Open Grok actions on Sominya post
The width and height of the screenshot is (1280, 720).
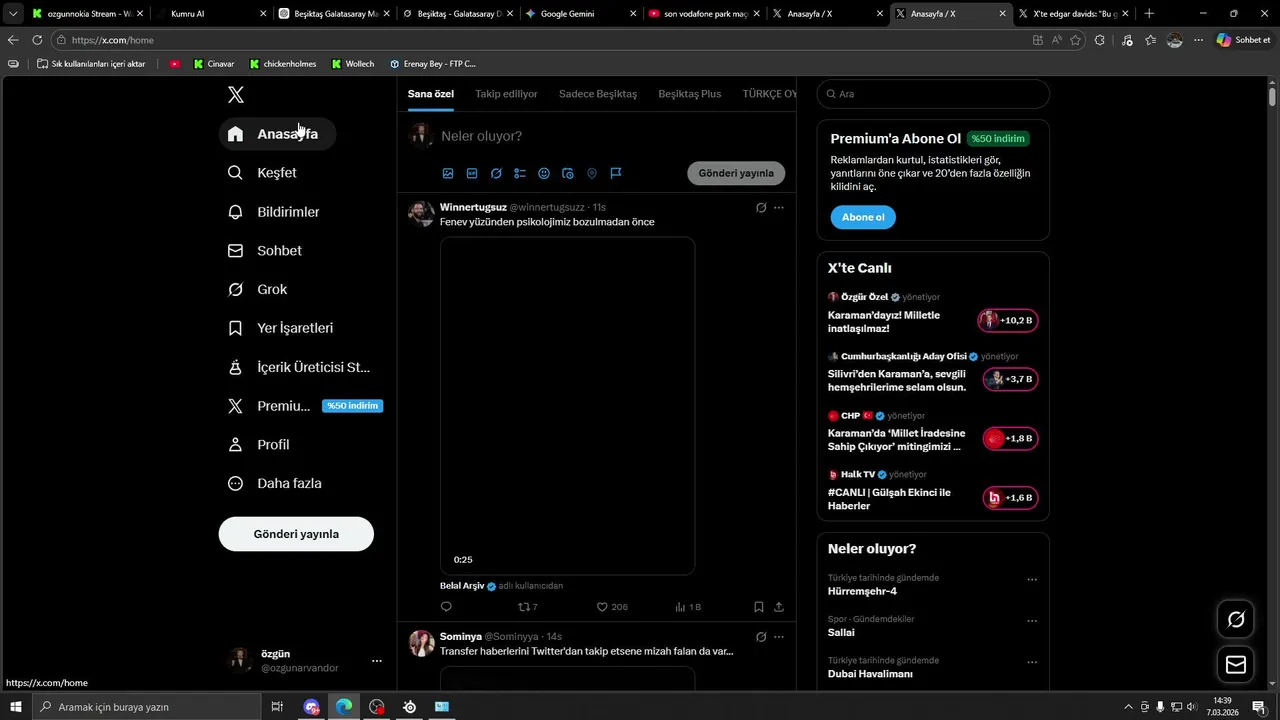(x=761, y=637)
